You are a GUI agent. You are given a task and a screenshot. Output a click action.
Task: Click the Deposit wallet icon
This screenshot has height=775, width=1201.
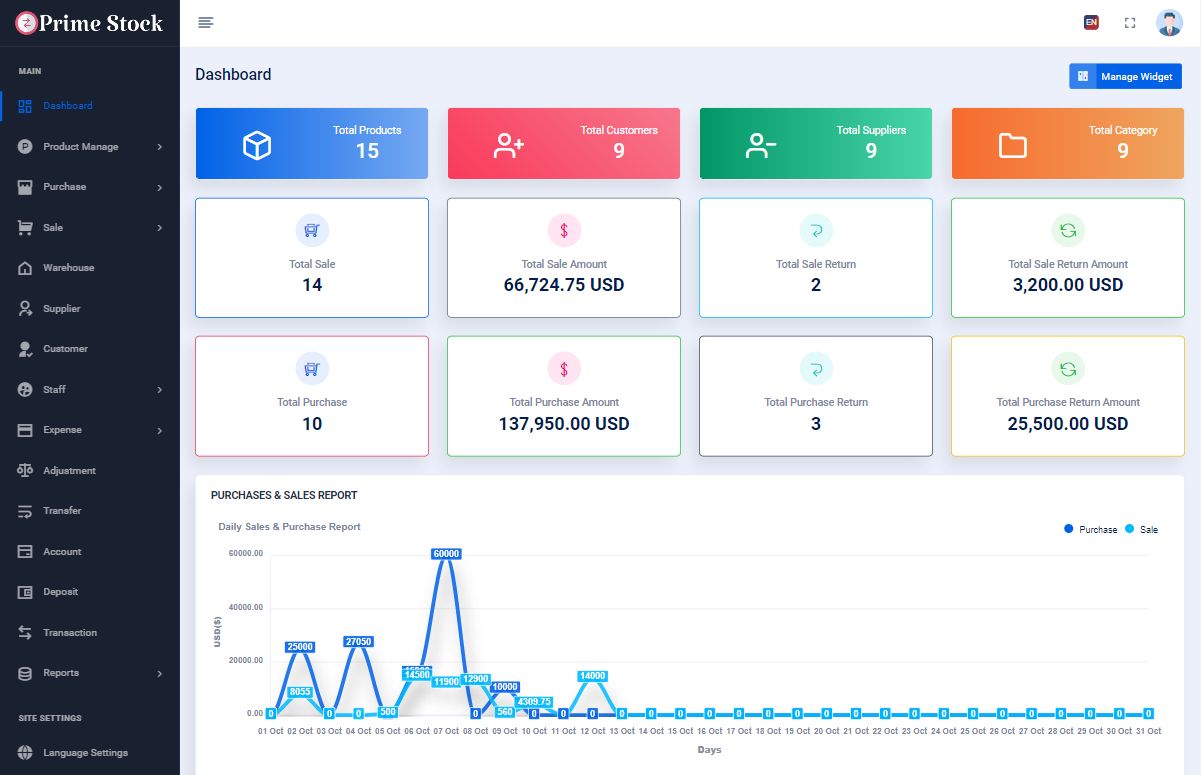pos(26,592)
